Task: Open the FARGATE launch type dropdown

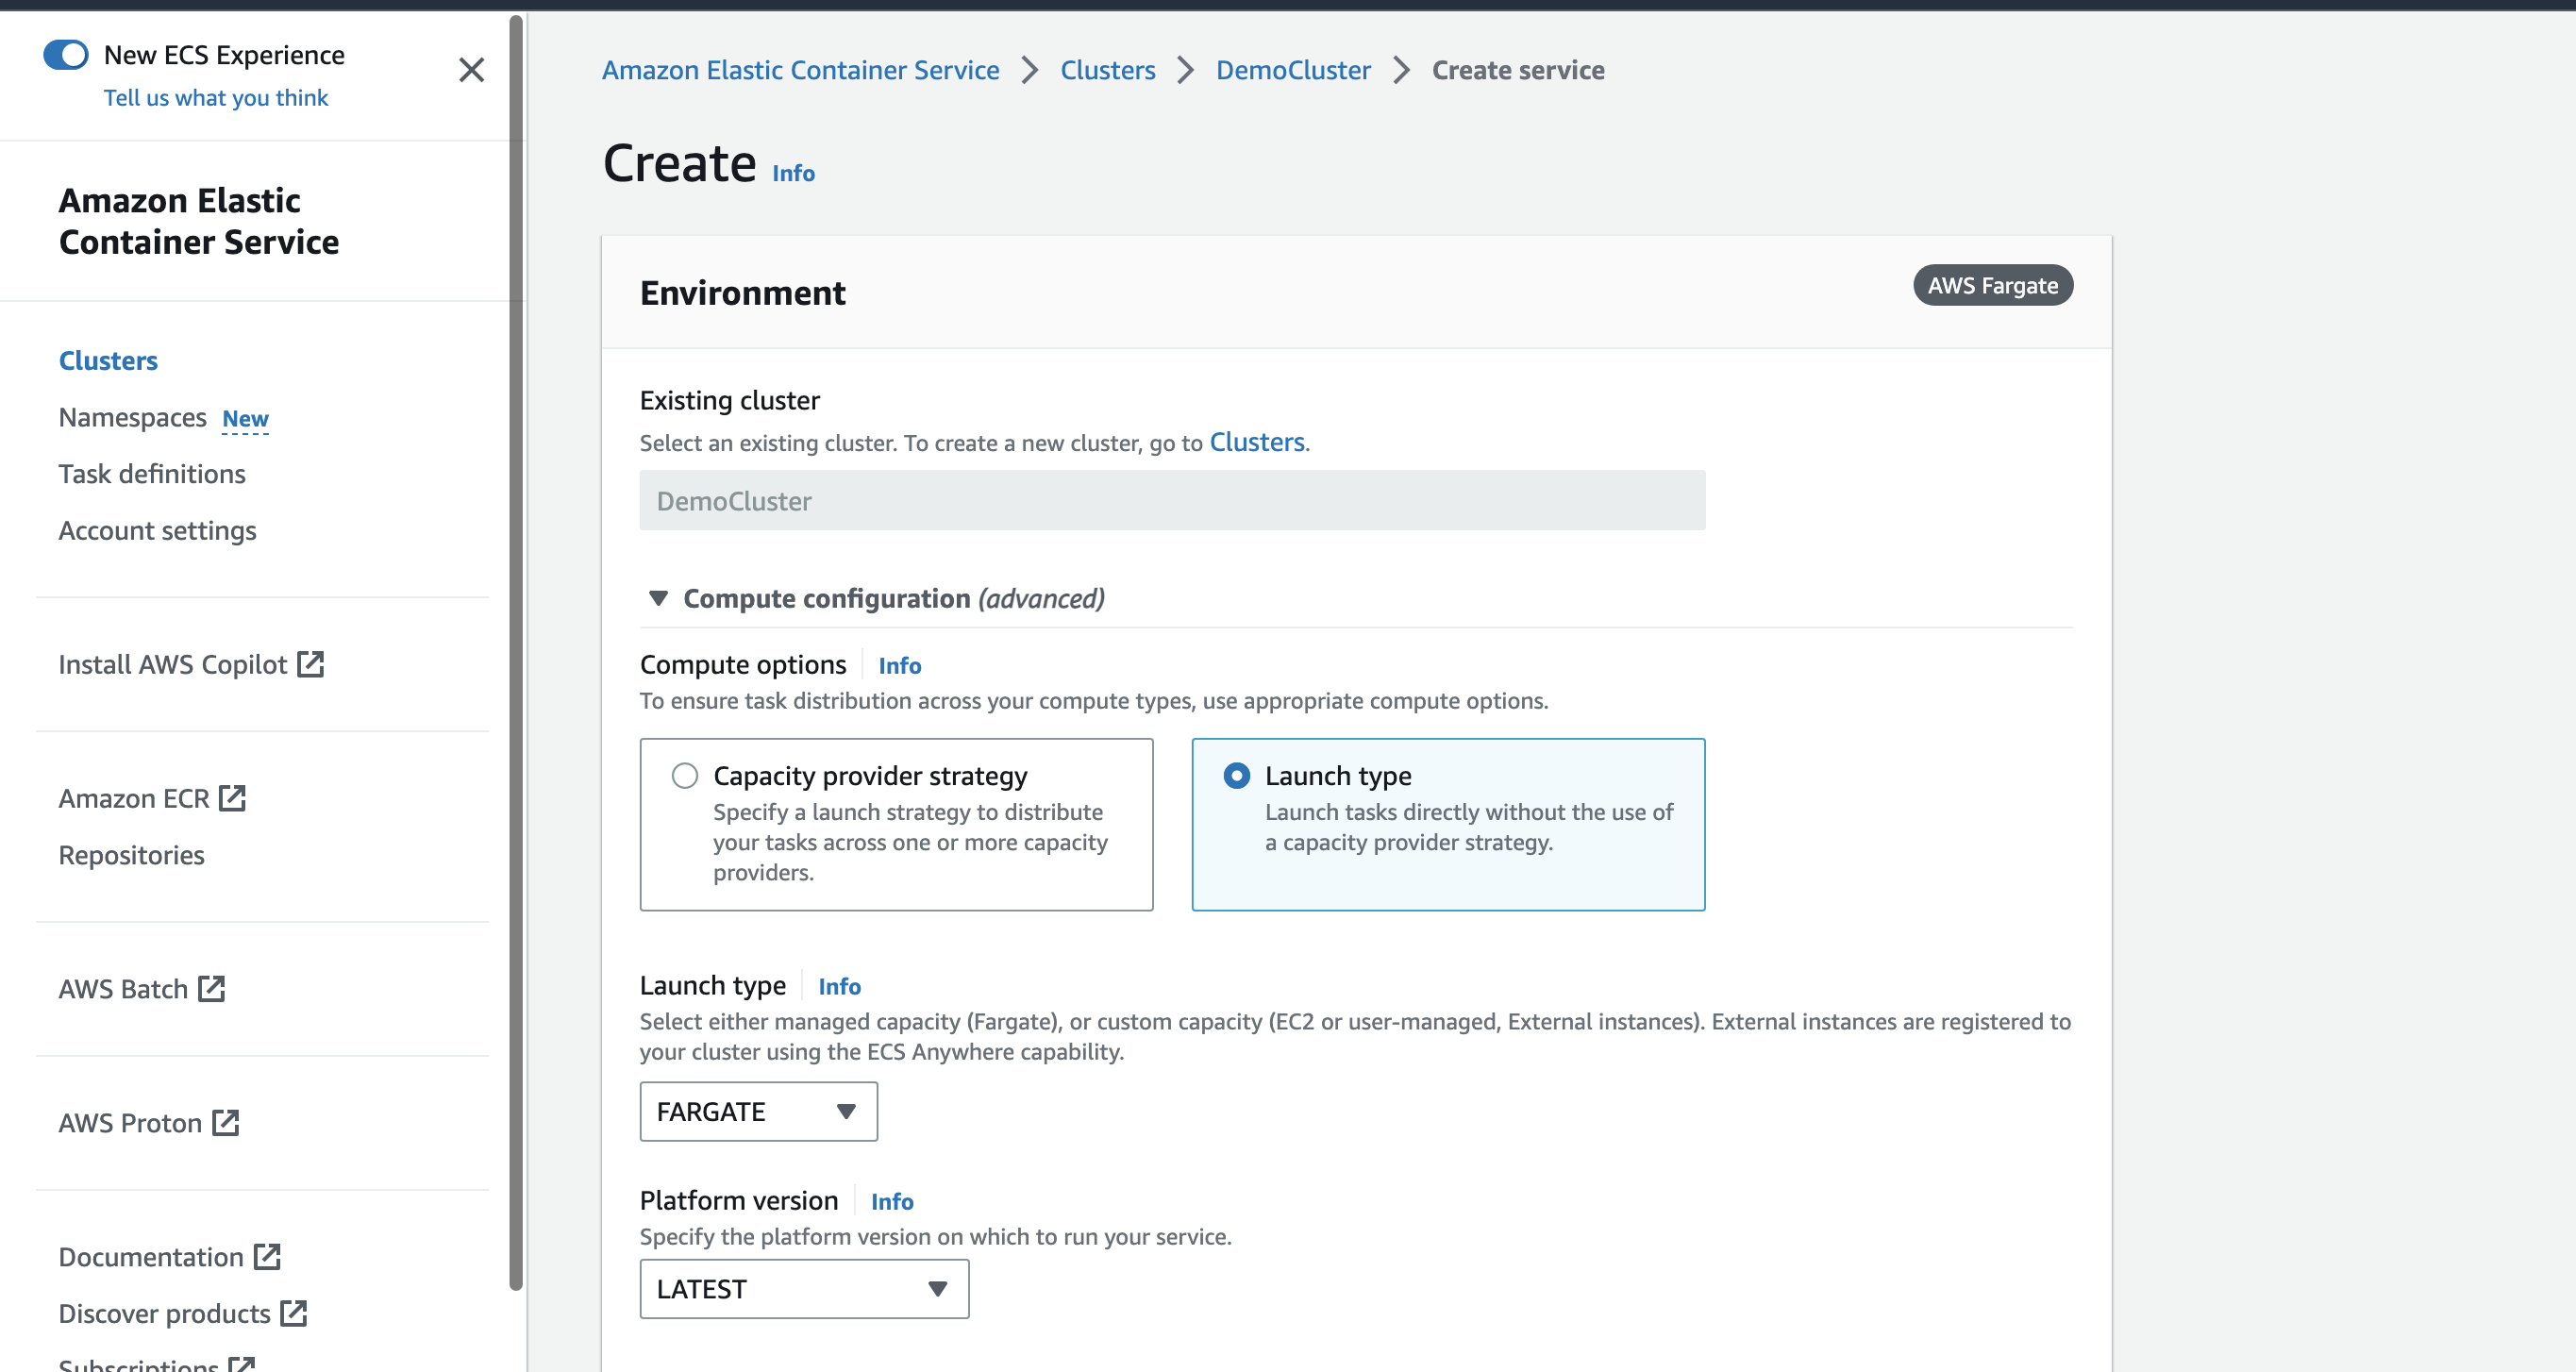Action: (758, 1111)
